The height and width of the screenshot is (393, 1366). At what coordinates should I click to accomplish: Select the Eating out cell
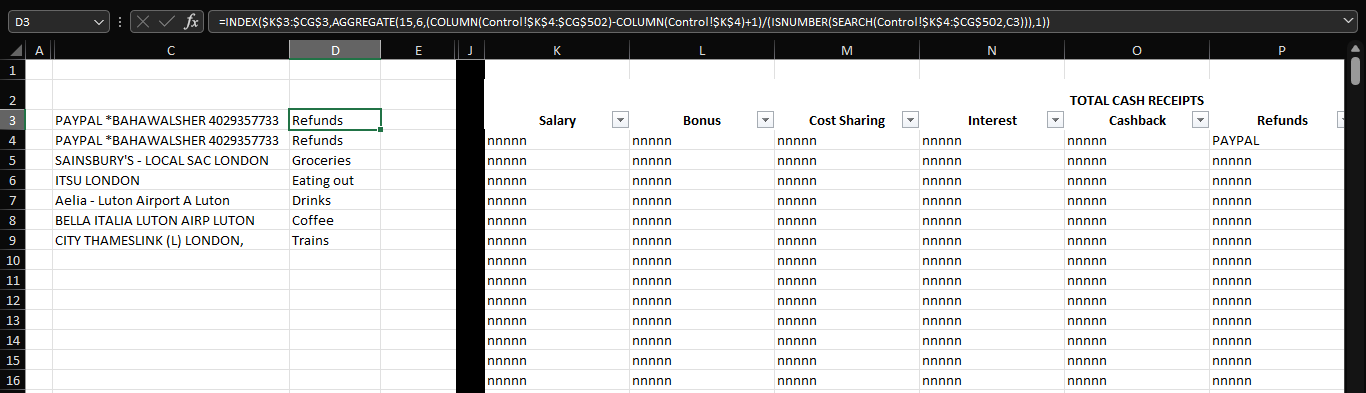(335, 180)
